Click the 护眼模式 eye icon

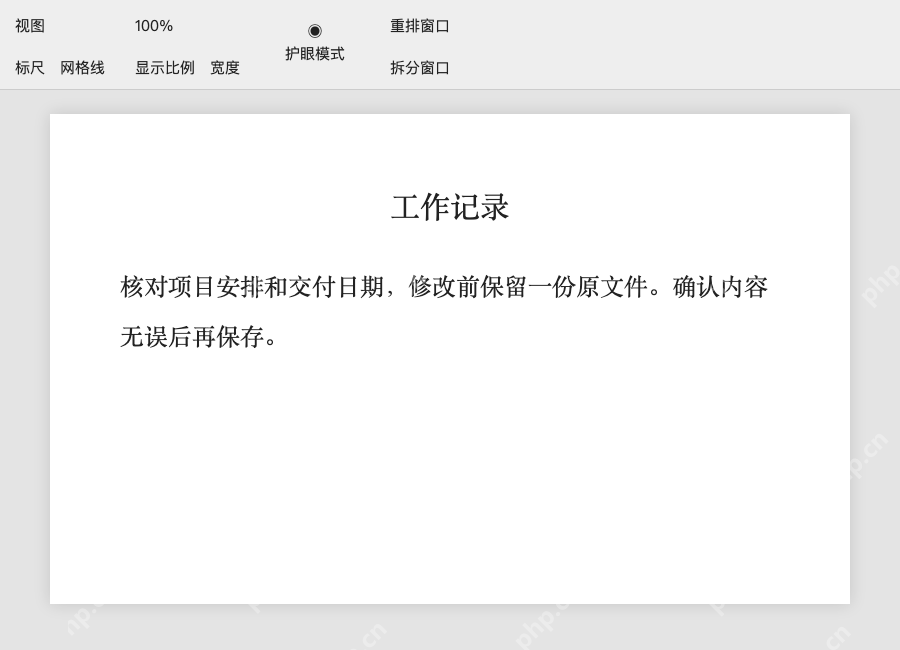click(x=315, y=30)
